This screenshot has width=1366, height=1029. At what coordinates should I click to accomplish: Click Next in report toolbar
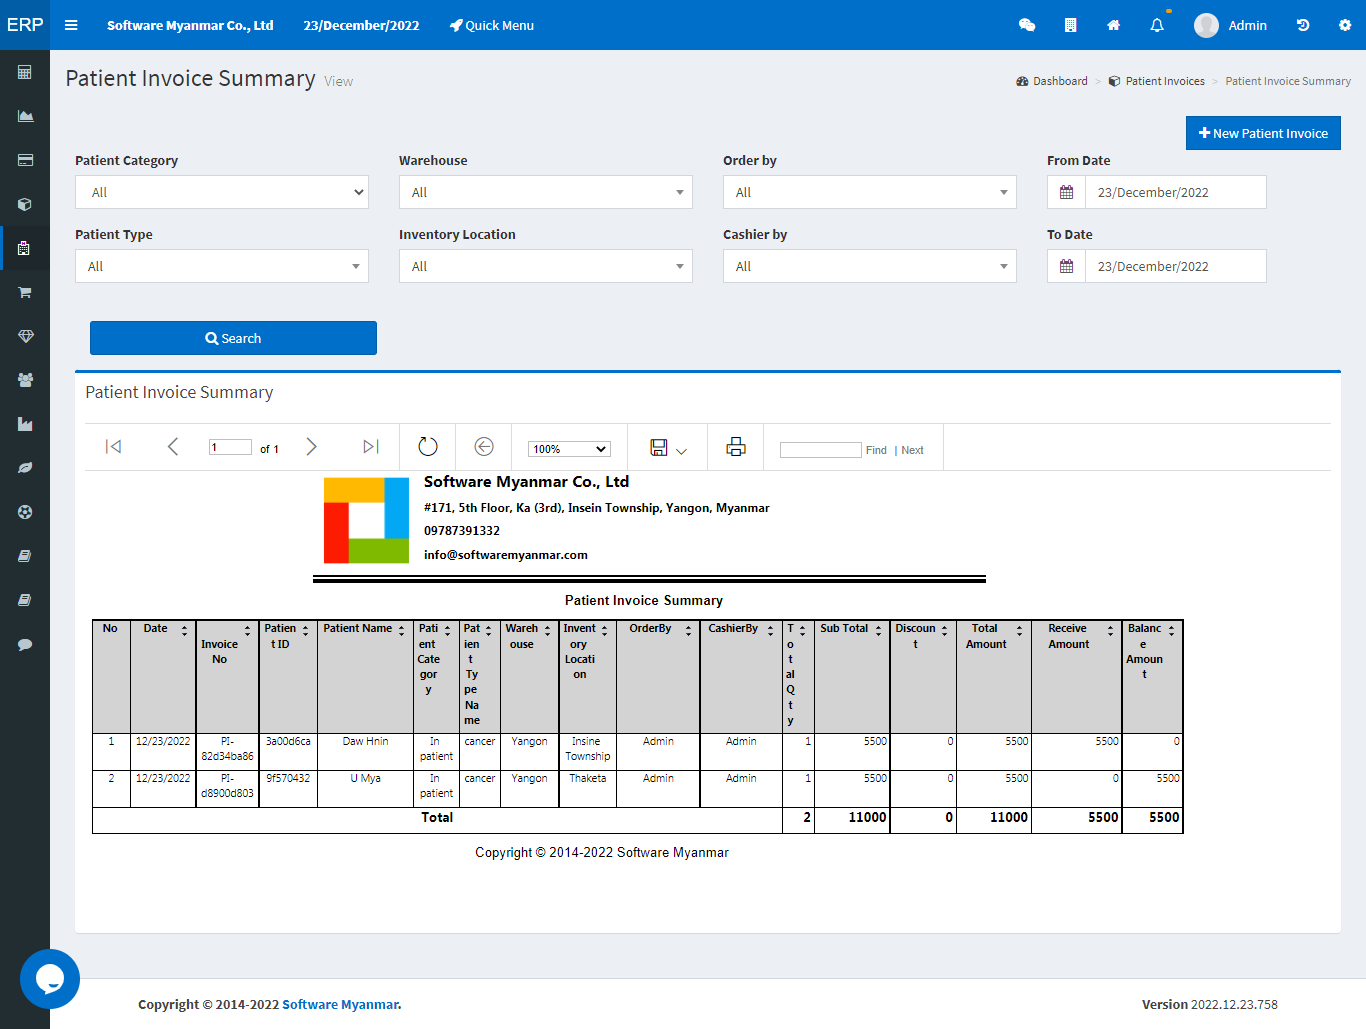[912, 450]
